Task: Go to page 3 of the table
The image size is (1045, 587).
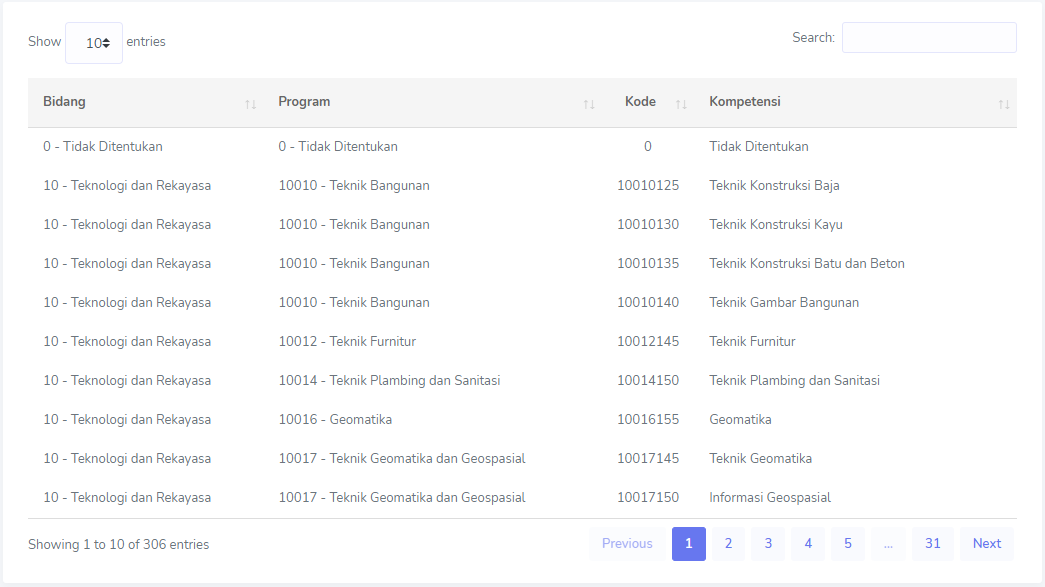Action: (768, 544)
